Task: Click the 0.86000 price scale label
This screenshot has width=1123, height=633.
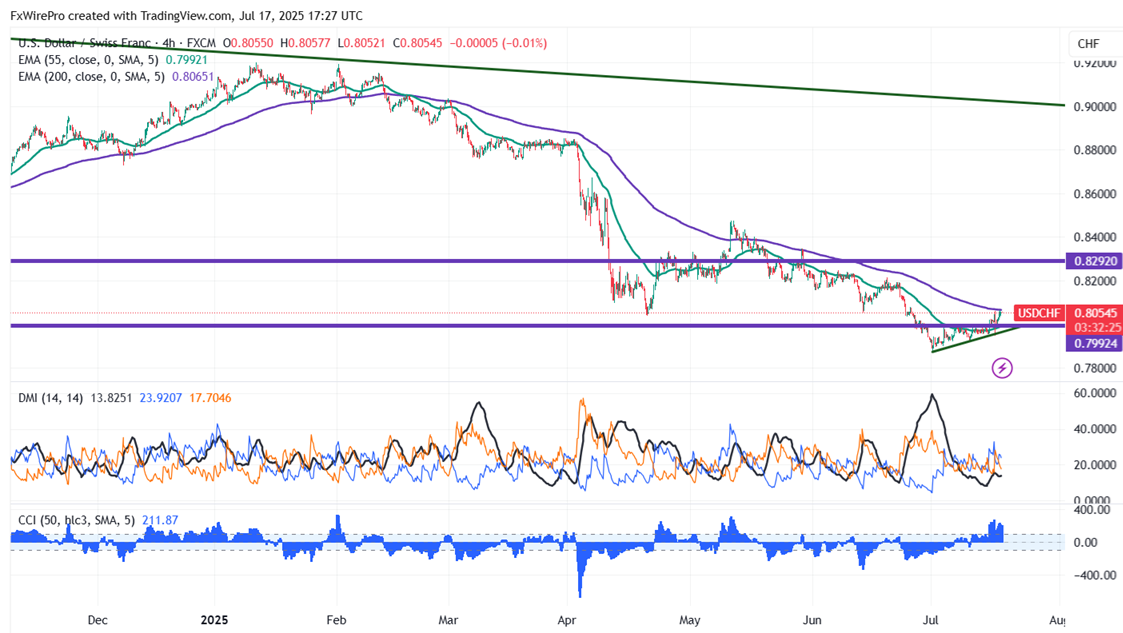Action: (1094, 194)
